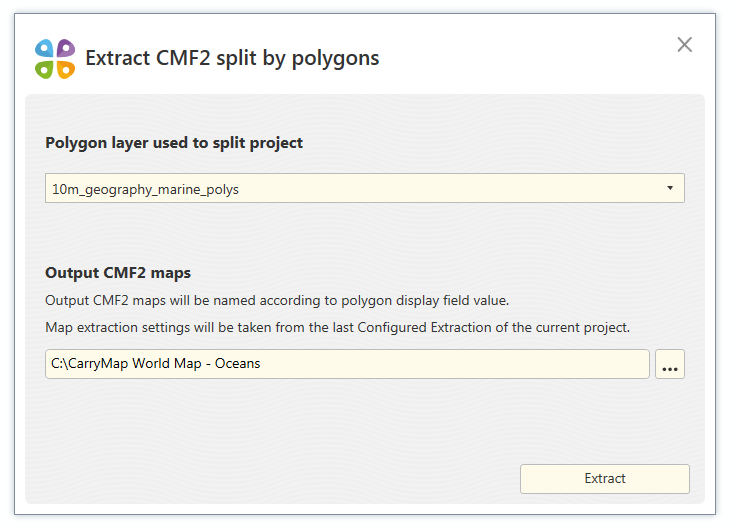Open the output folder browse ellipsis button
733x530 pixels.
coord(669,364)
